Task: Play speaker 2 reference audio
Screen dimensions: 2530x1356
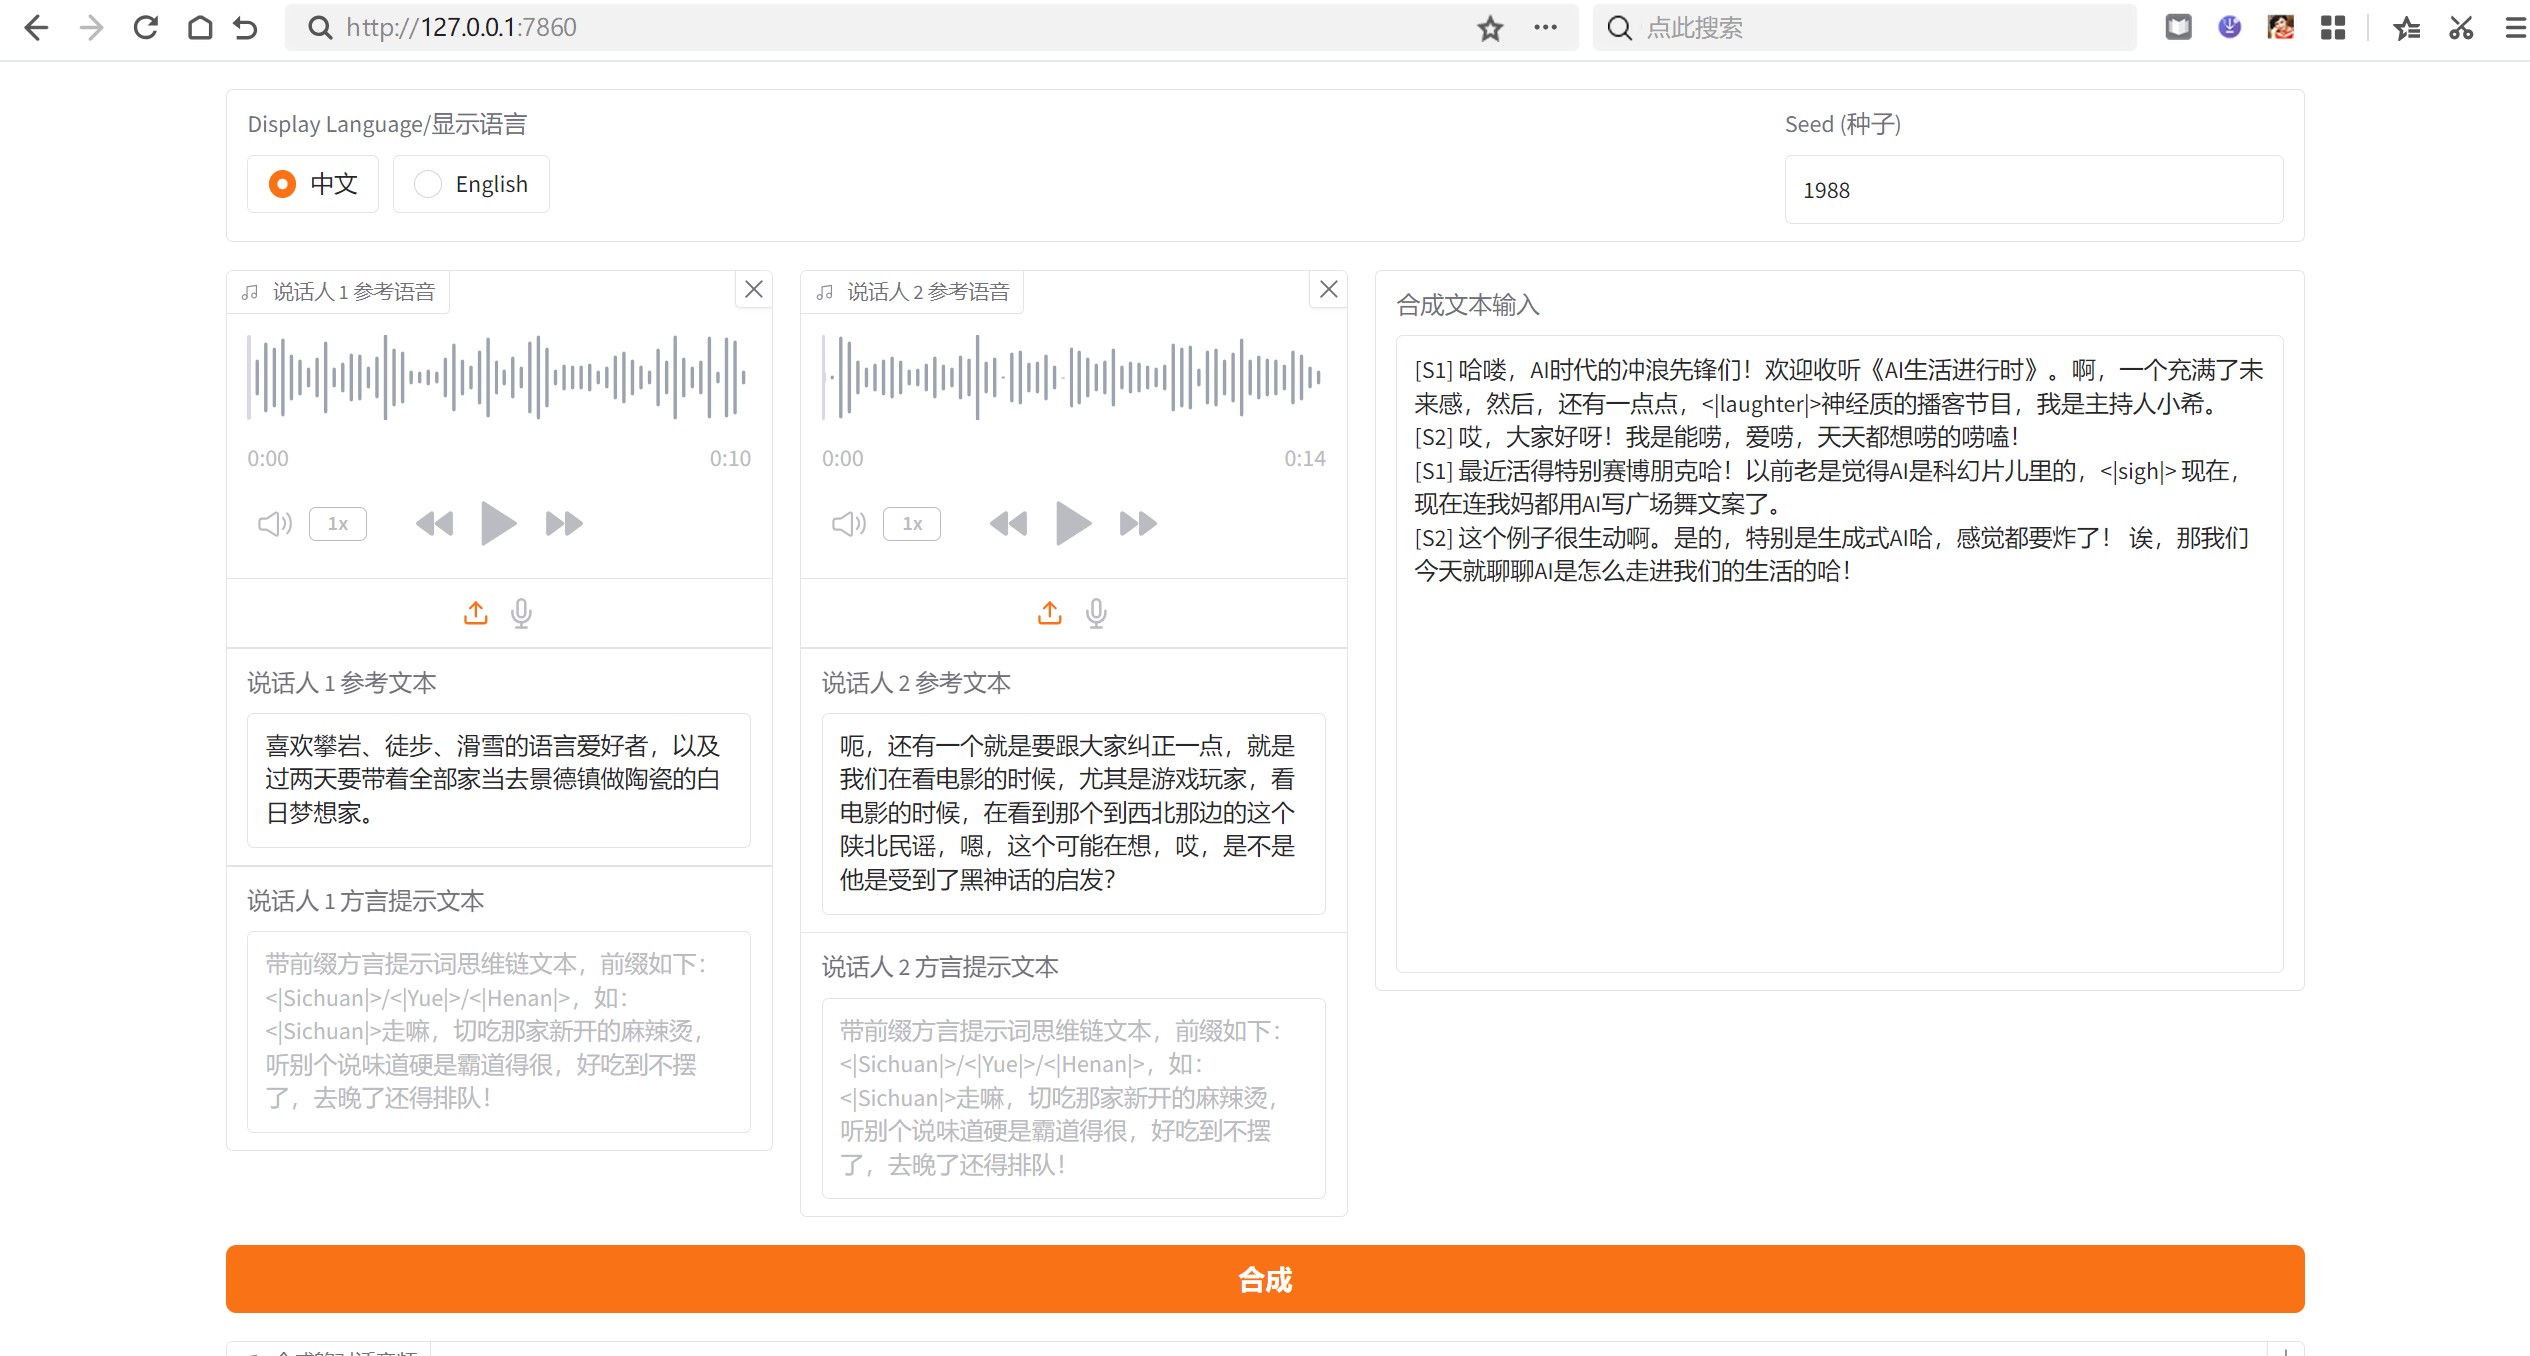Action: click(1072, 523)
